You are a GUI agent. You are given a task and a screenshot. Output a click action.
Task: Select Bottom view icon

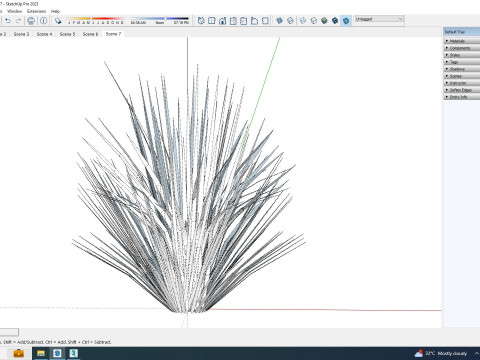point(265,21)
